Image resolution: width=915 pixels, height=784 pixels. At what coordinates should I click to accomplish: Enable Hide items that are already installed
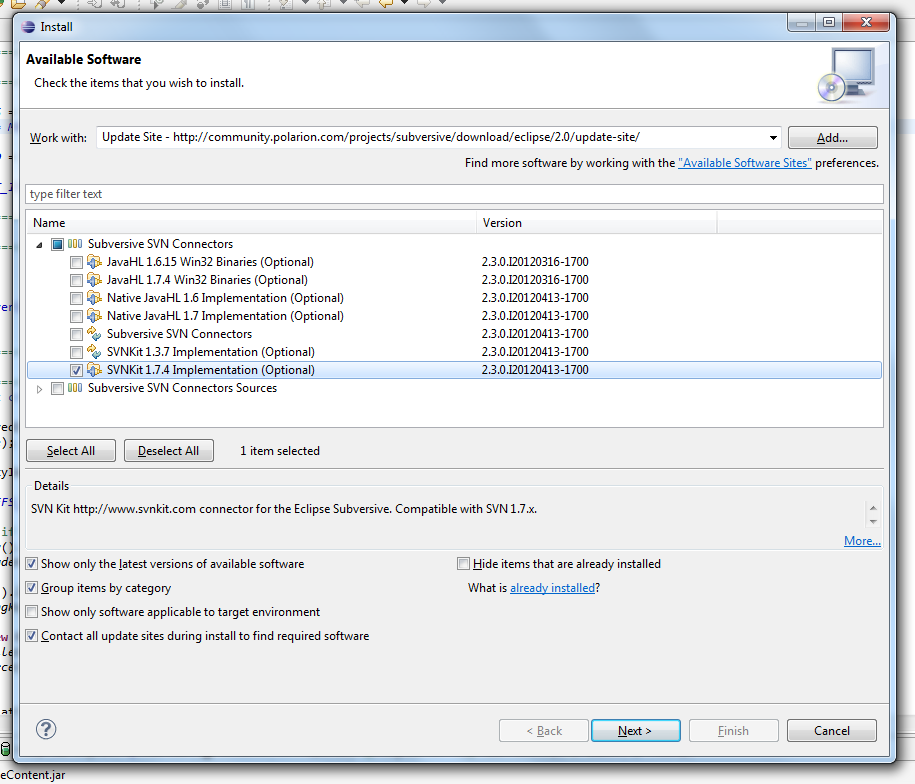[x=463, y=564]
